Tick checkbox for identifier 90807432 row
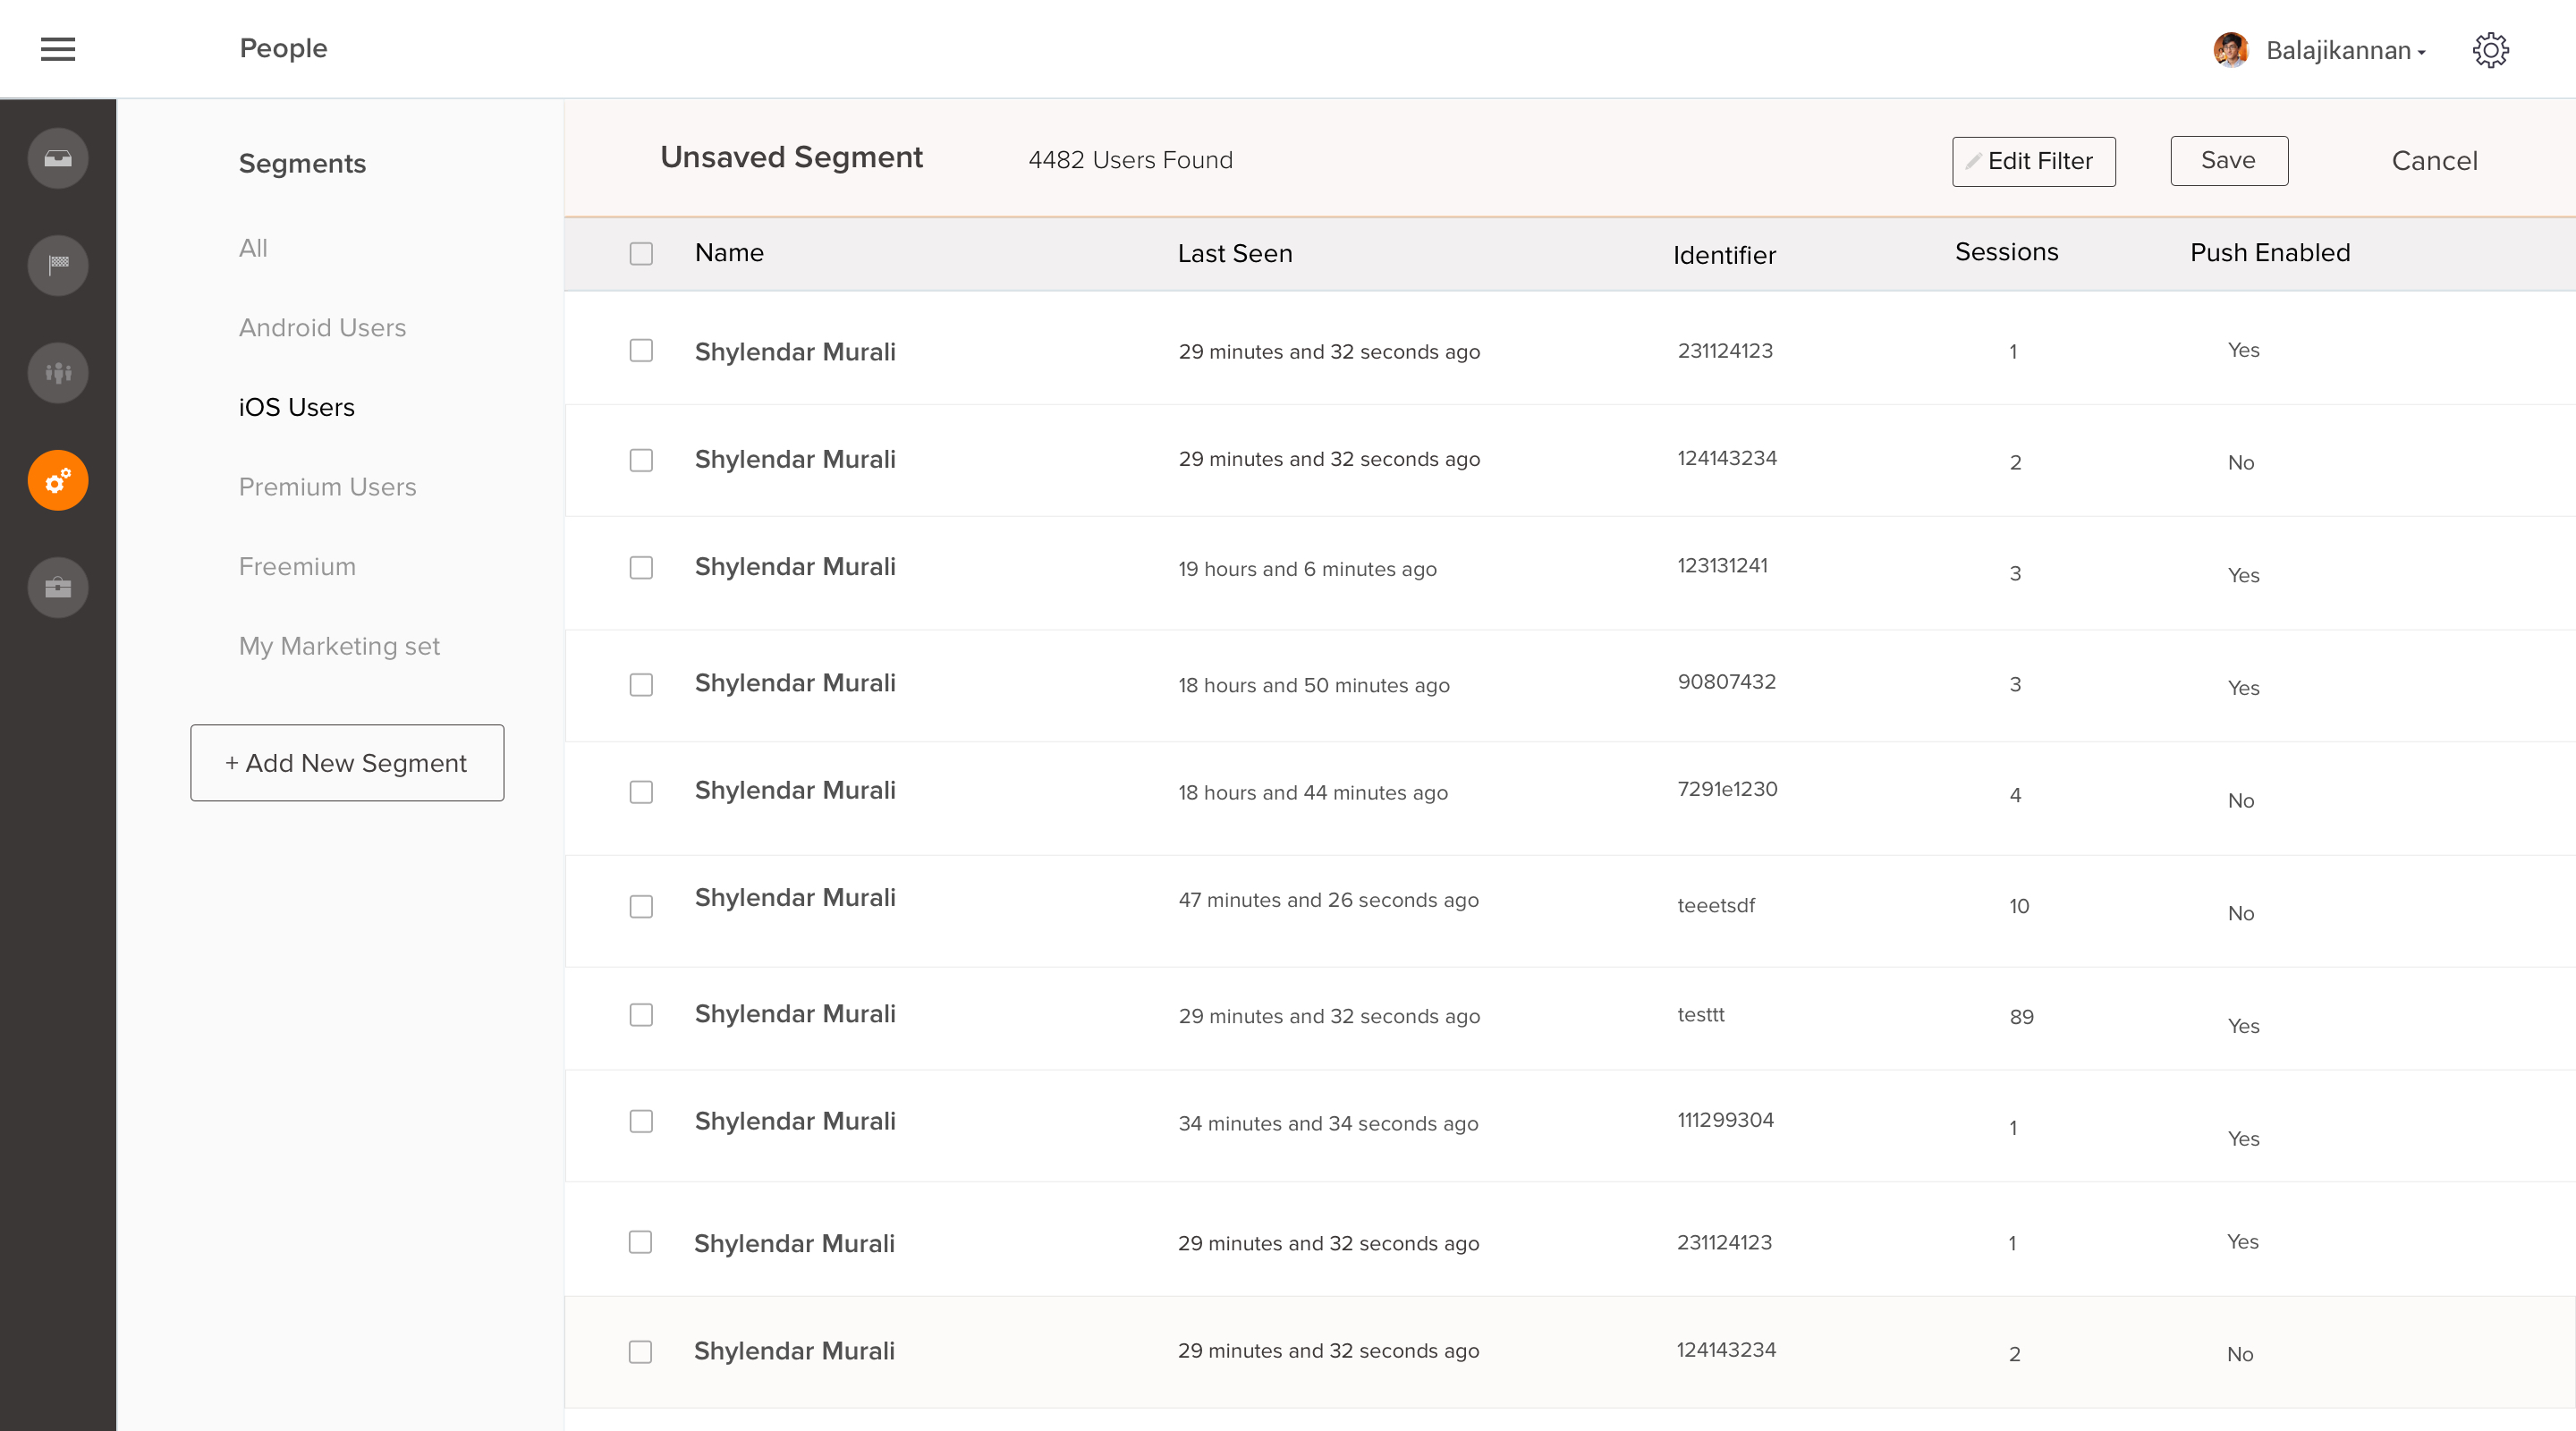The width and height of the screenshot is (2576, 1431). (x=641, y=685)
